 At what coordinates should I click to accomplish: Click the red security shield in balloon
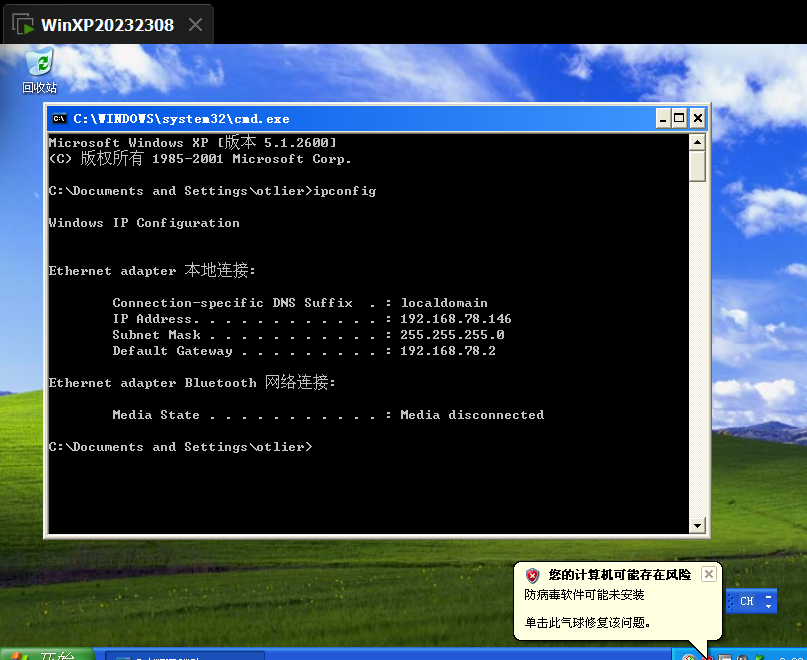click(x=532, y=575)
